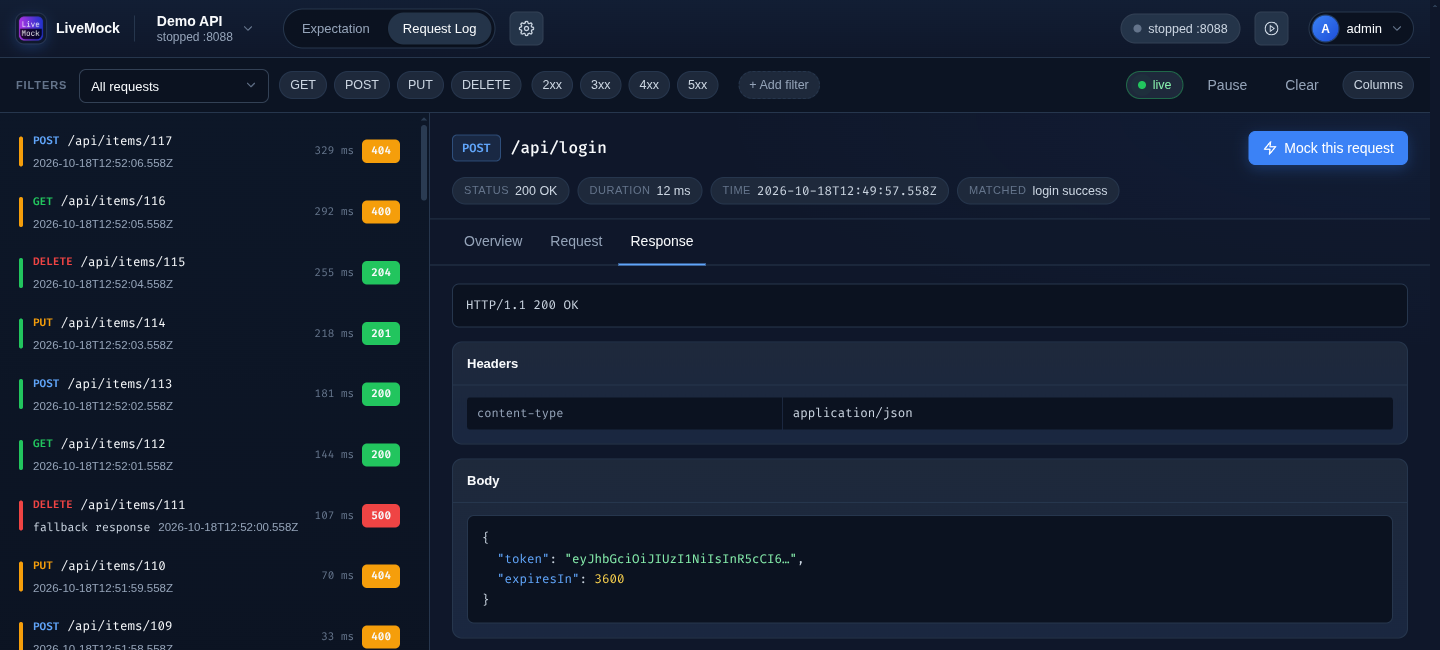Viewport: 1440px width, 650px height.
Task: Open settings via the gear icon
Action: tap(526, 28)
